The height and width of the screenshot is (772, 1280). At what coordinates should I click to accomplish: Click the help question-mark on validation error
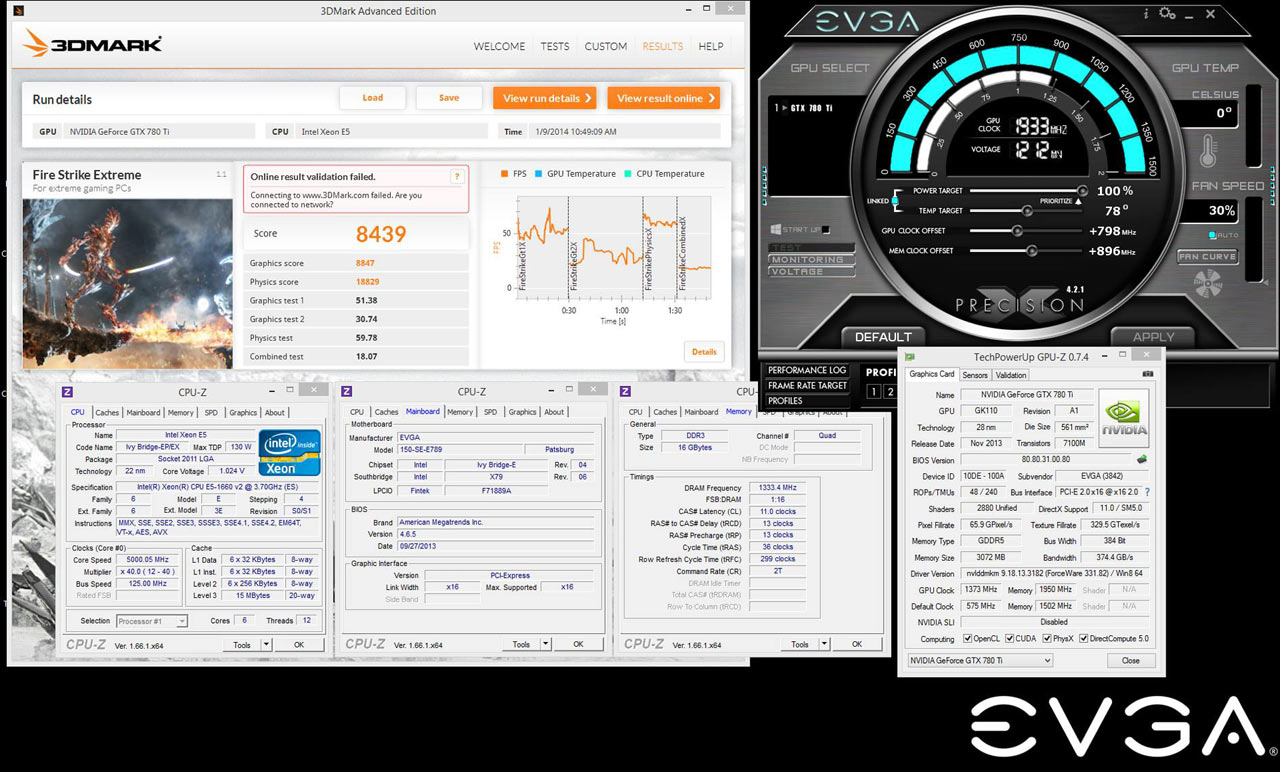(458, 175)
